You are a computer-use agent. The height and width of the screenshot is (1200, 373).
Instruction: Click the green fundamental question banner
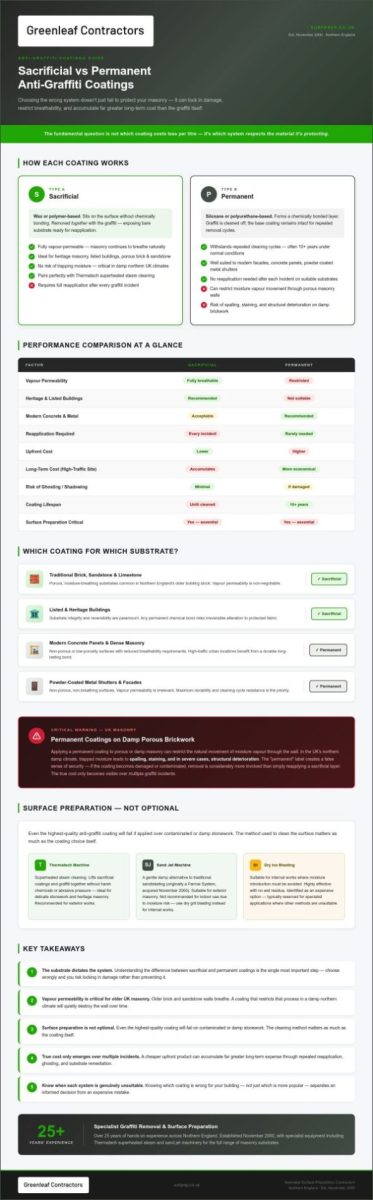tap(186, 132)
